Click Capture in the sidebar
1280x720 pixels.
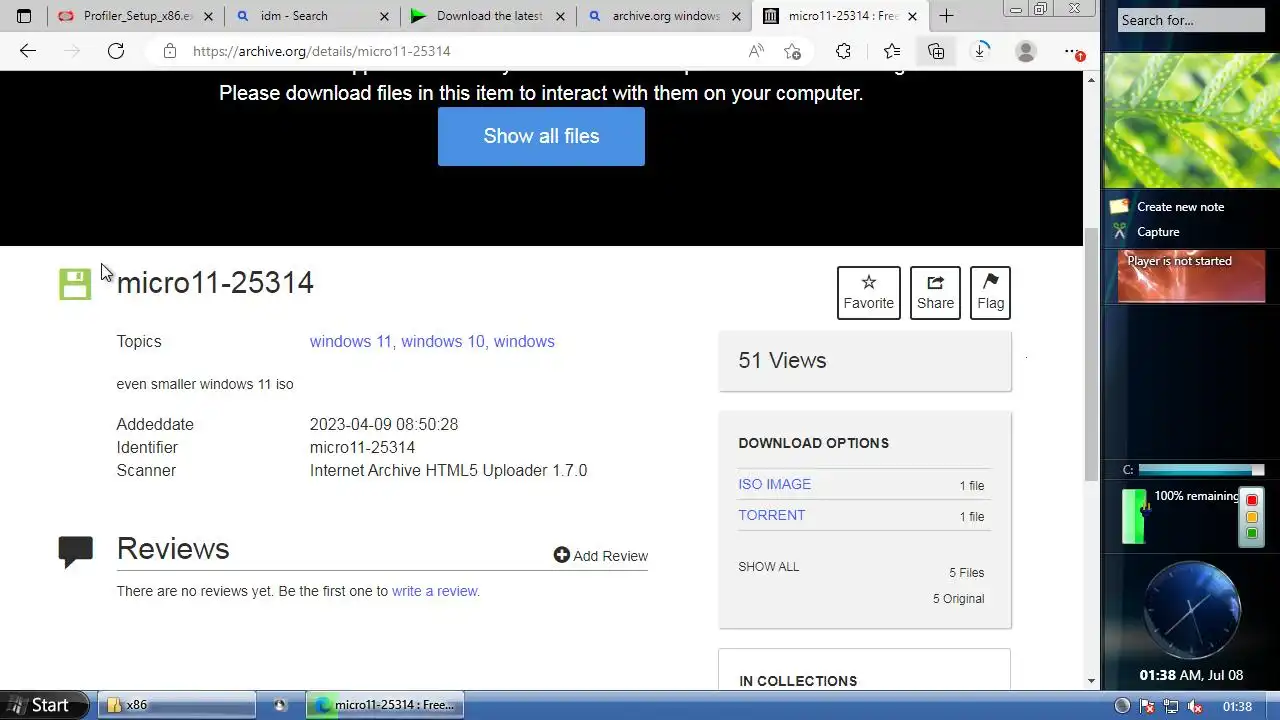1158,232
